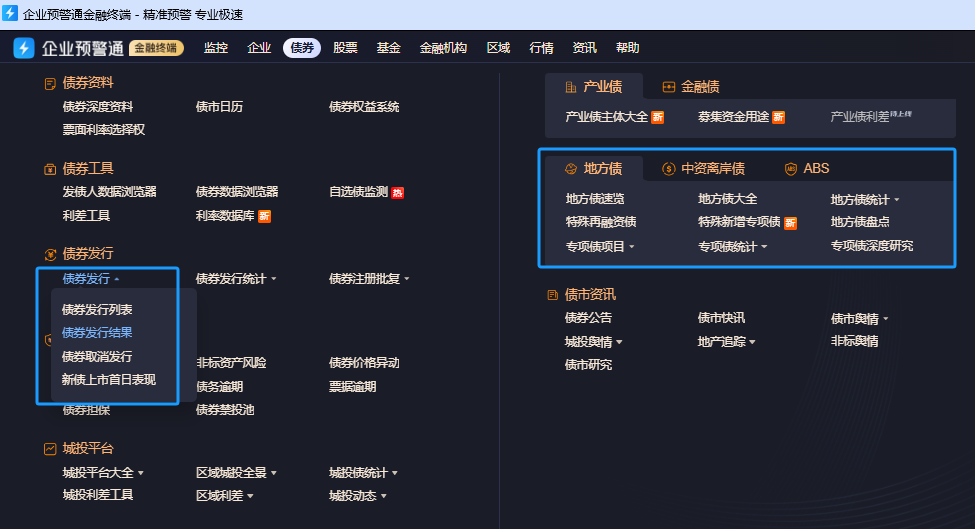Expand the 债券发行统计 dropdown
Screen dimensions: 975x529
[236, 279]
